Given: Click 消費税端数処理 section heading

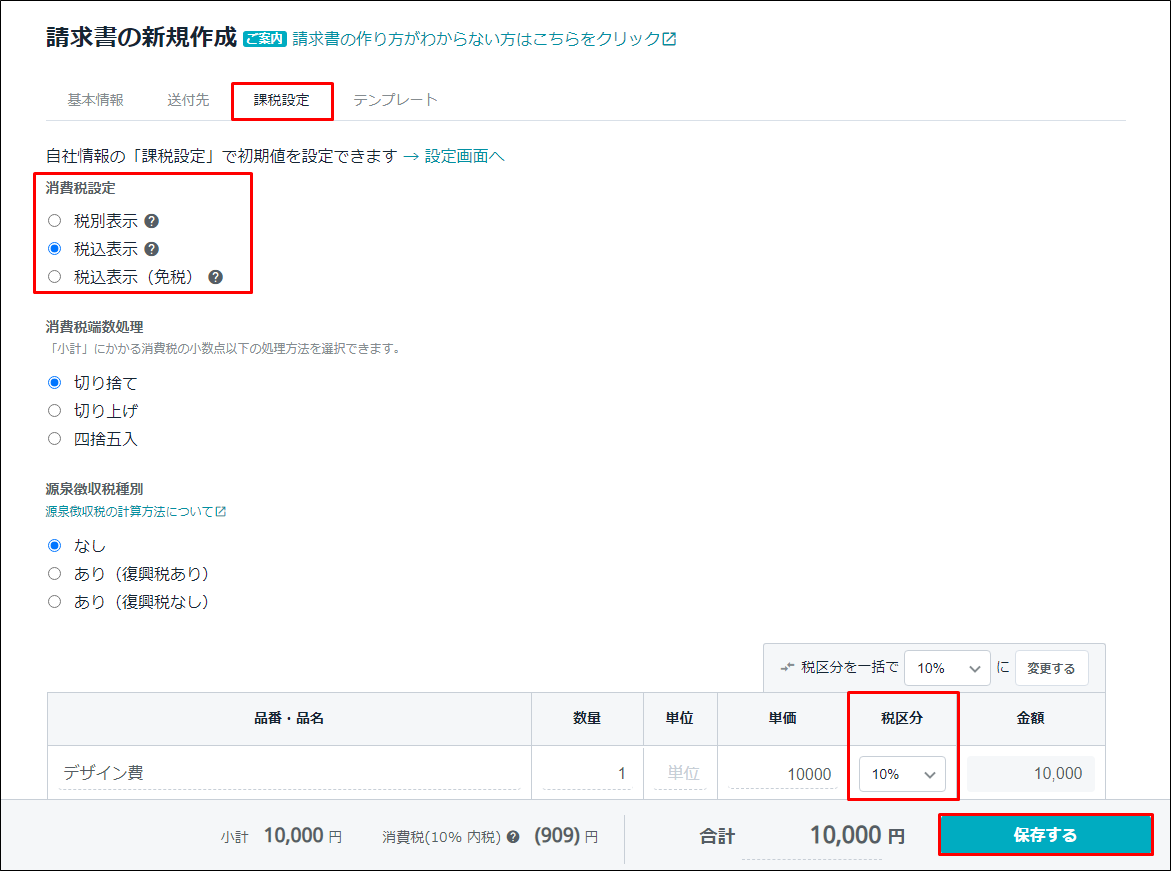Looking at the screenshot, I should 95,327.
